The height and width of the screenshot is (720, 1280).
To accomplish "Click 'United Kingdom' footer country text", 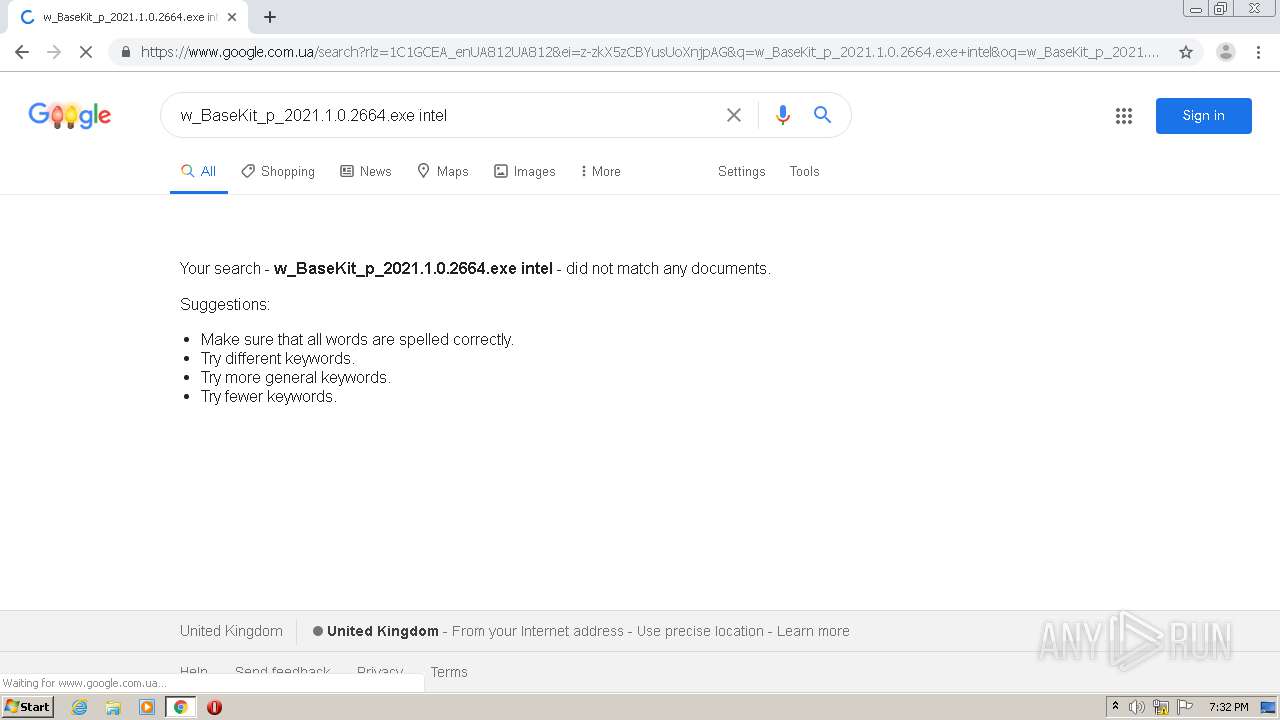I will [231, 631].
